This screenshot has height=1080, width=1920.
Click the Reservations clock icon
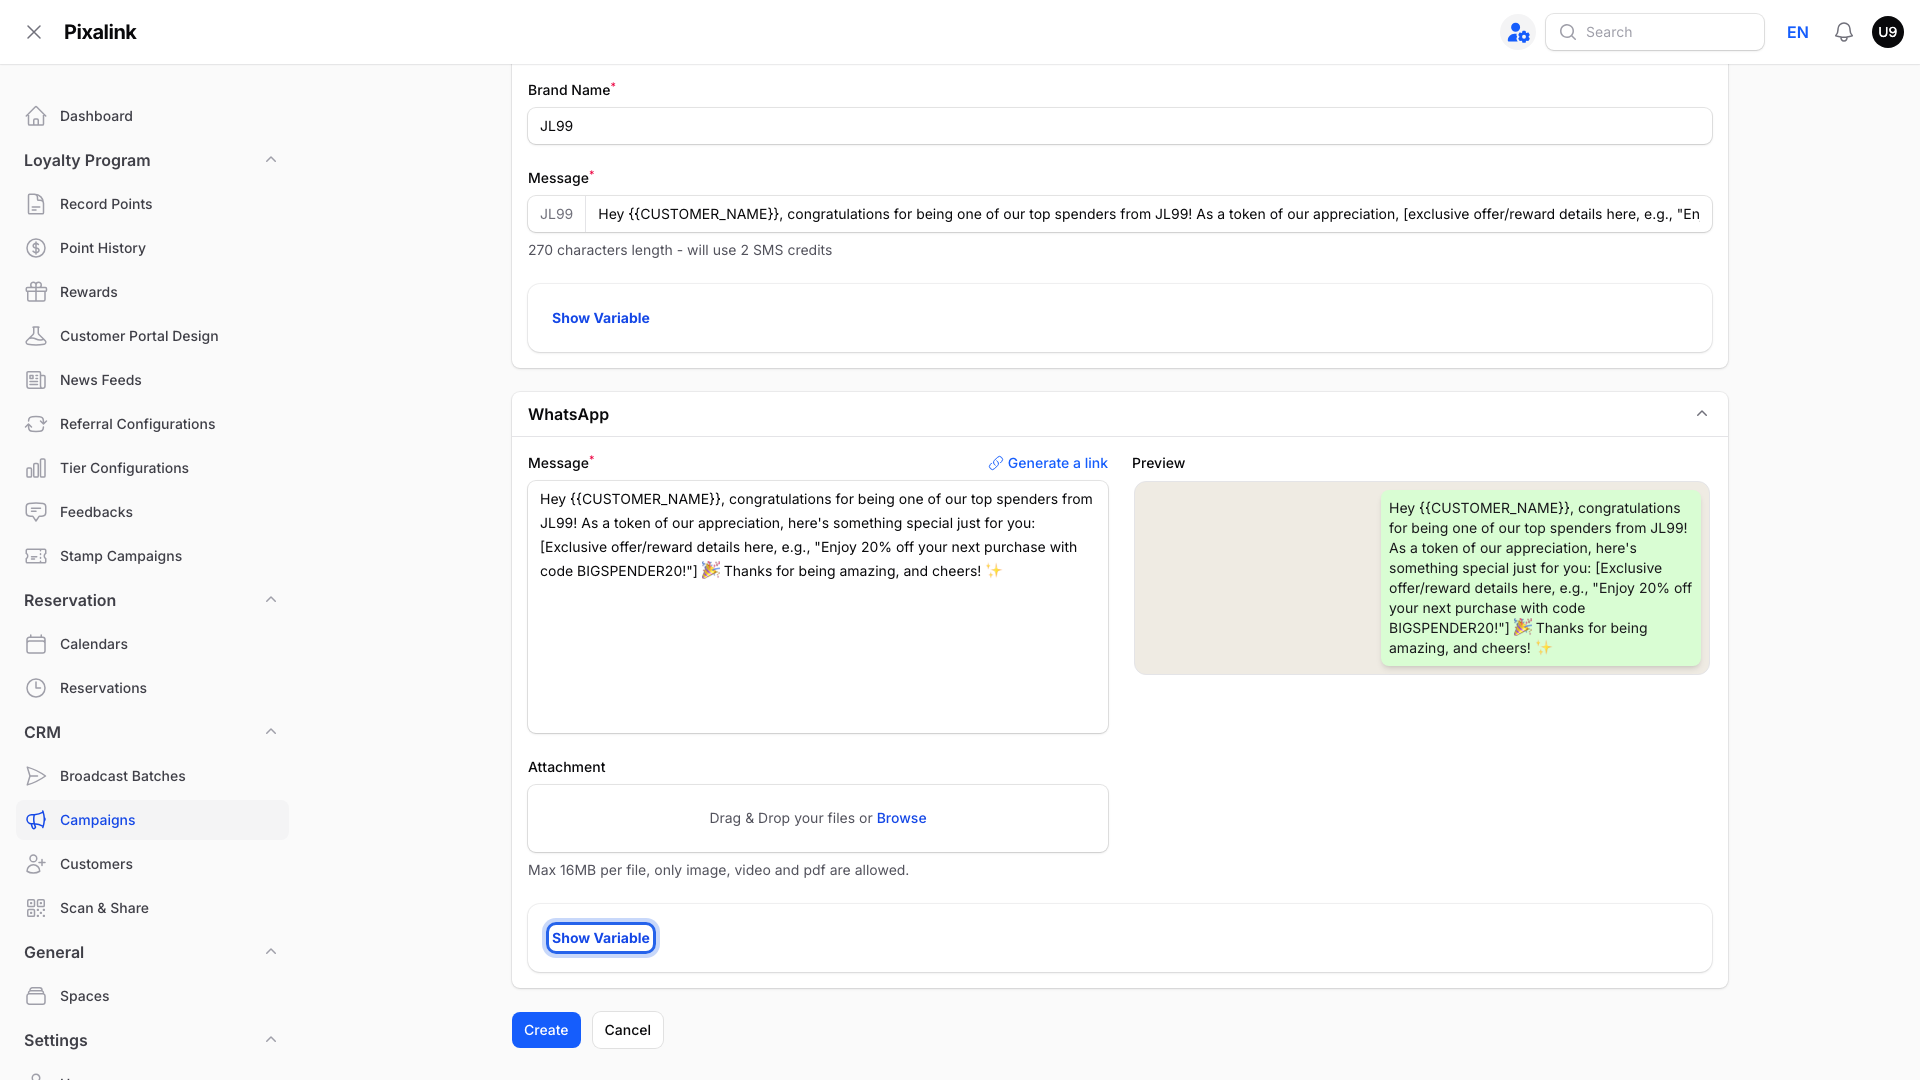(36, 688)
